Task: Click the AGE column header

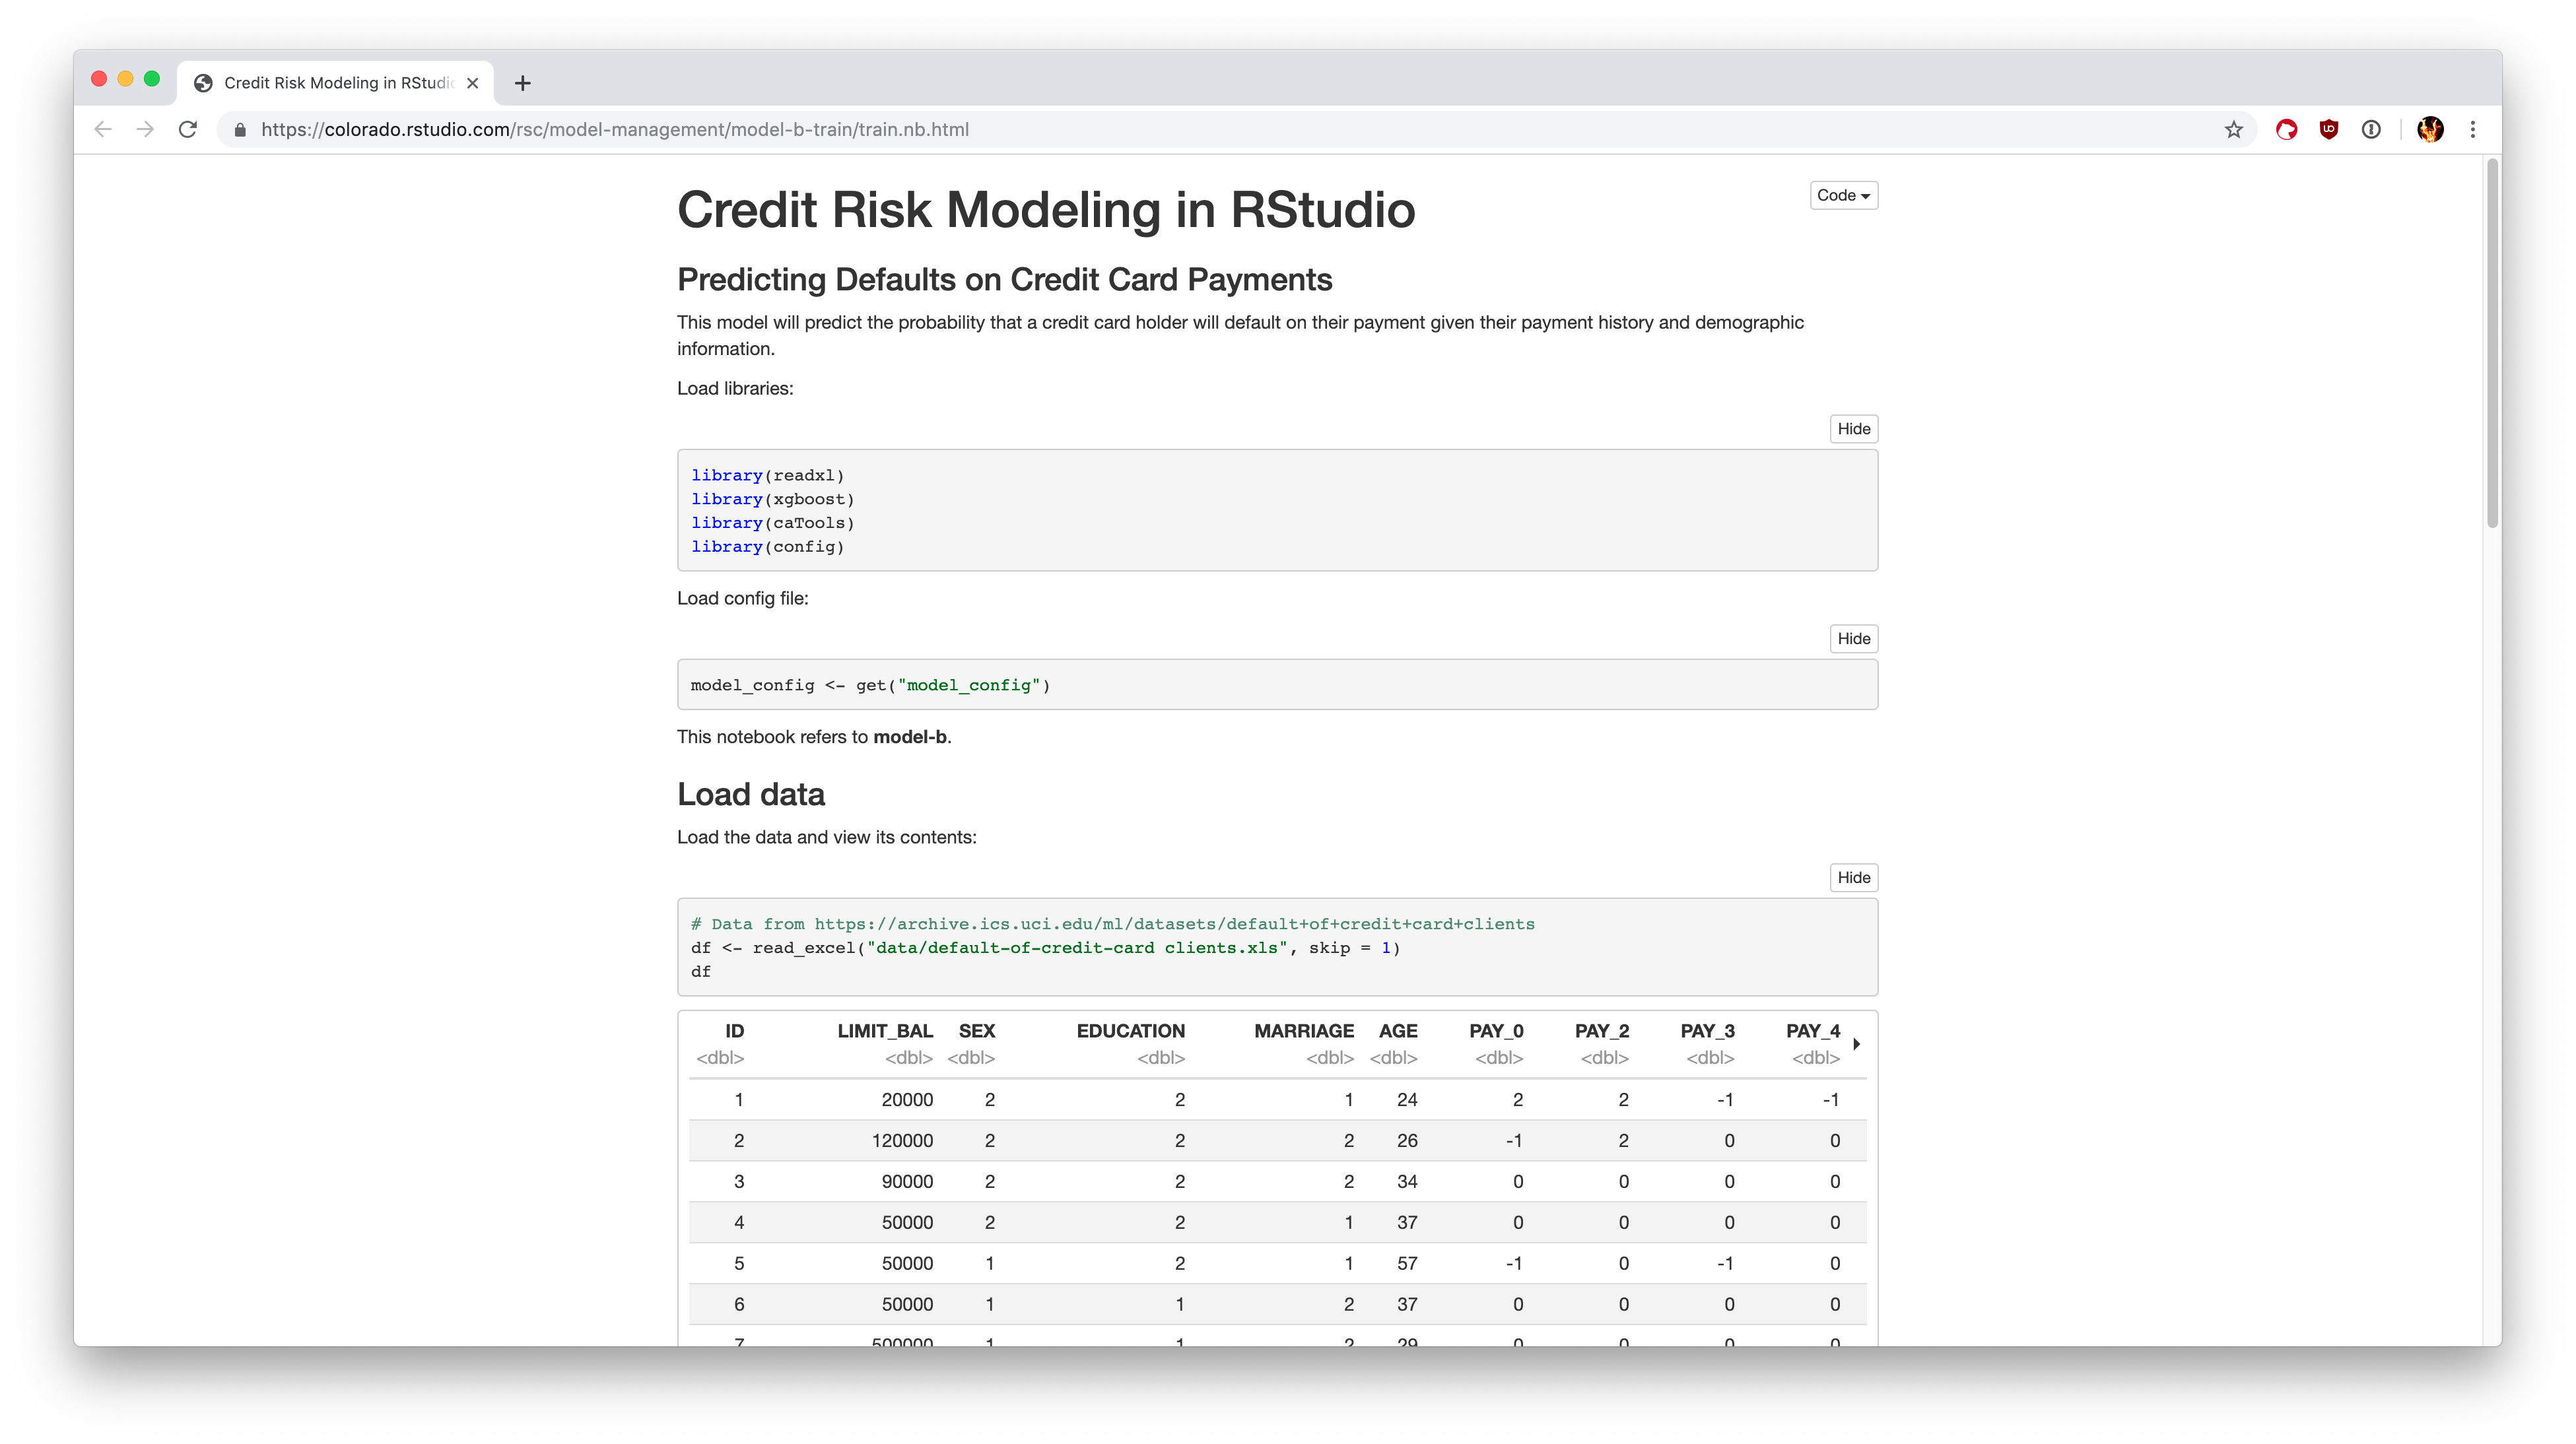Action: pos(1398,1031)
